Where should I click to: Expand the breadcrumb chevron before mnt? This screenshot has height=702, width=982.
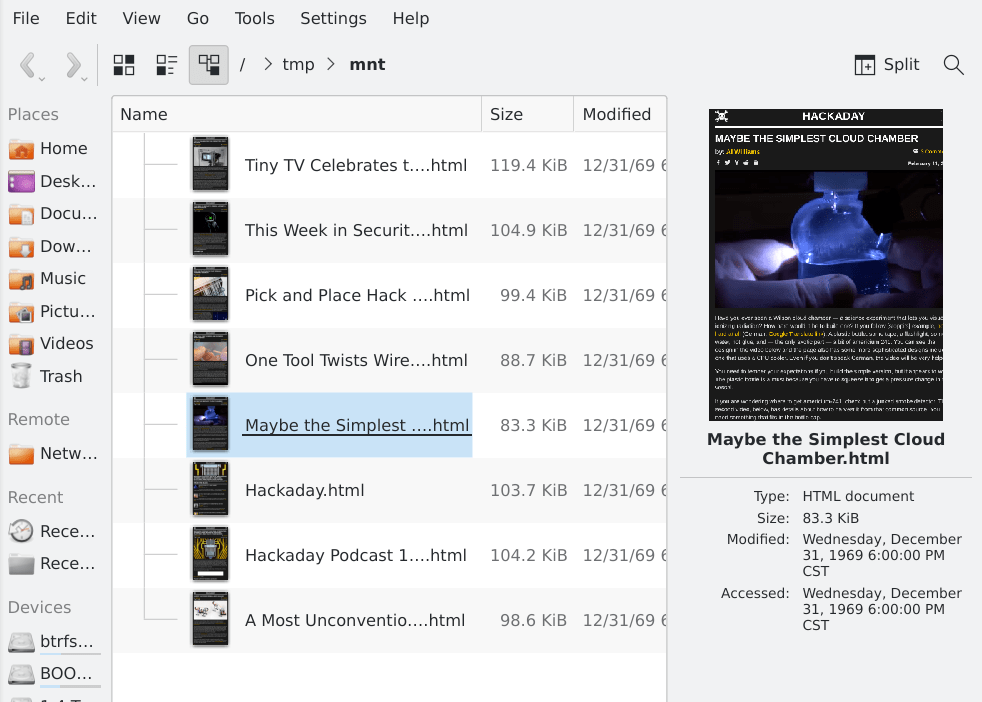tap(331, 65)
